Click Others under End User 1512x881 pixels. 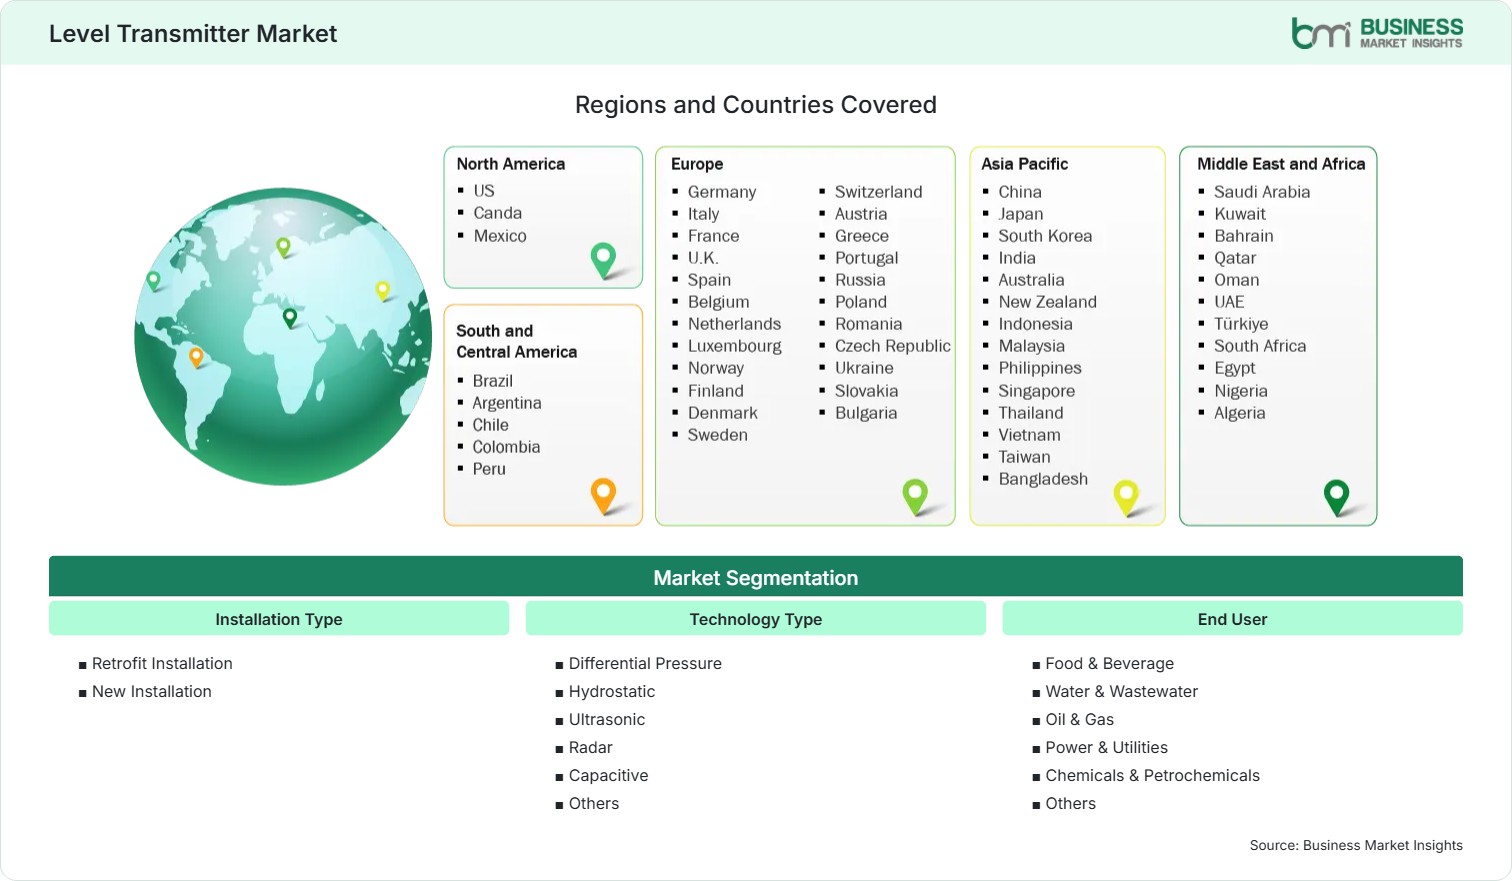pyautogui.click(x=1071, y=803)
